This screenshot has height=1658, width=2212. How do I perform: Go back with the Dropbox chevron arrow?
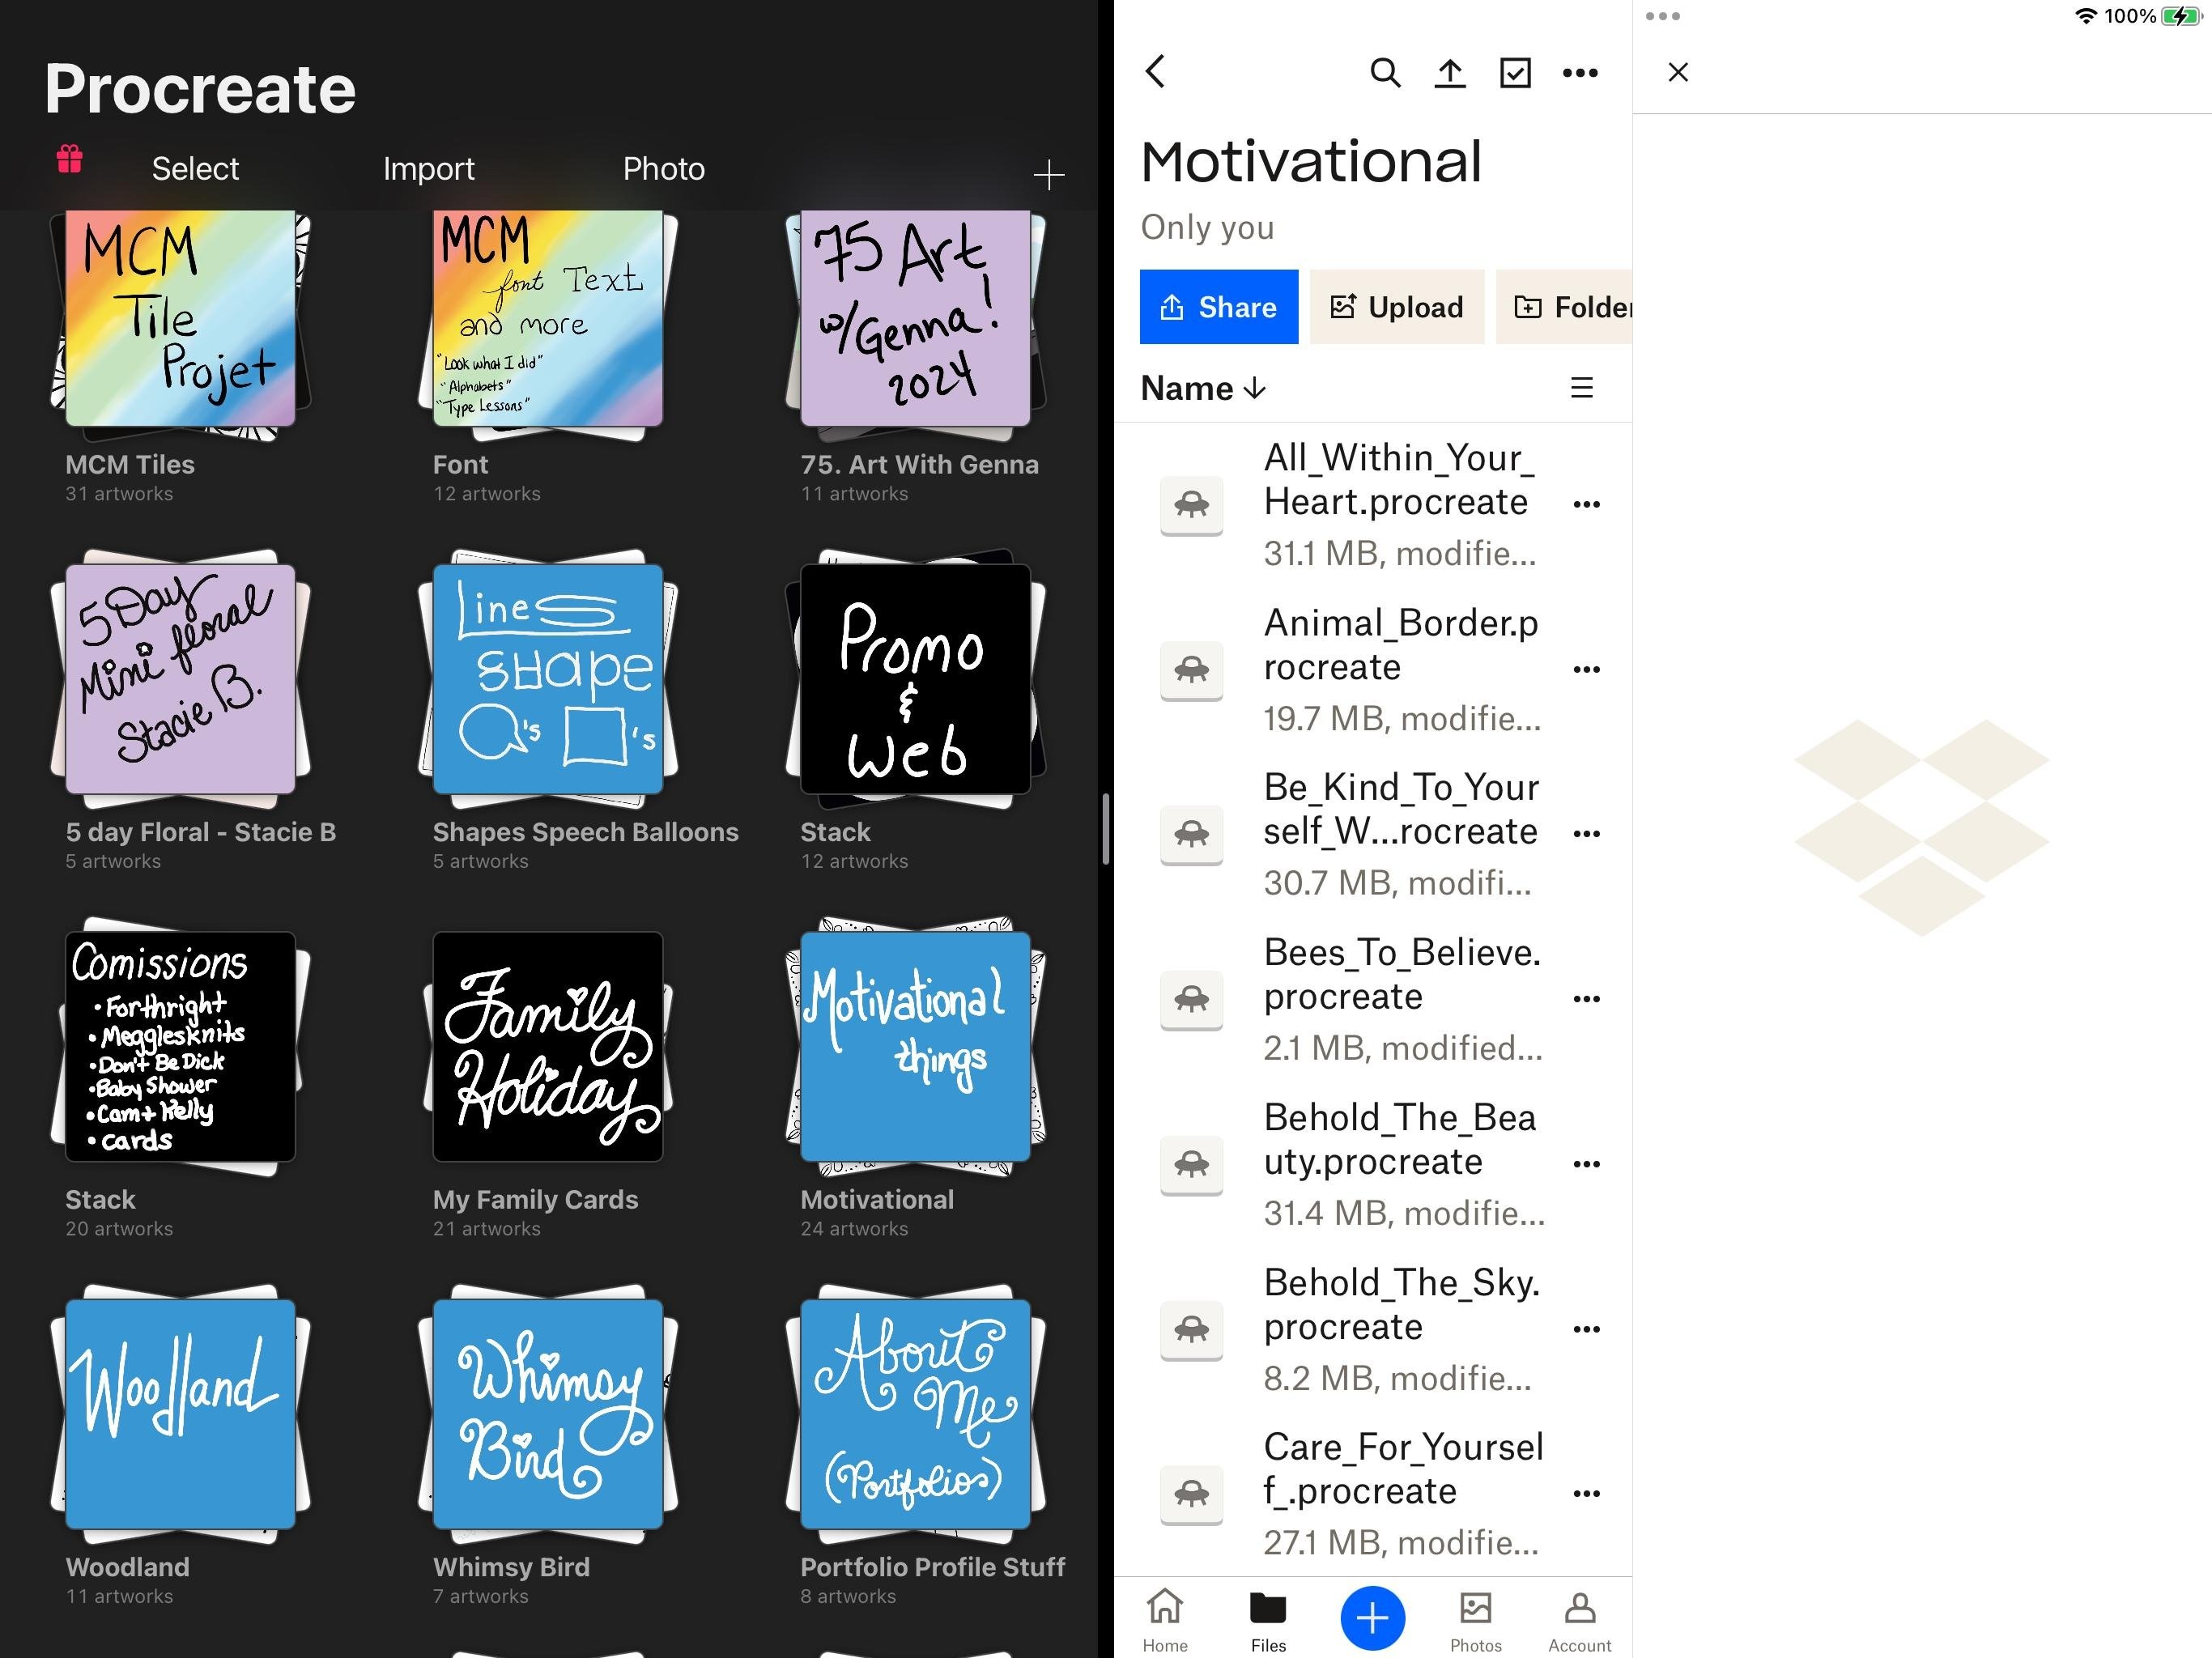[1155, 71]
